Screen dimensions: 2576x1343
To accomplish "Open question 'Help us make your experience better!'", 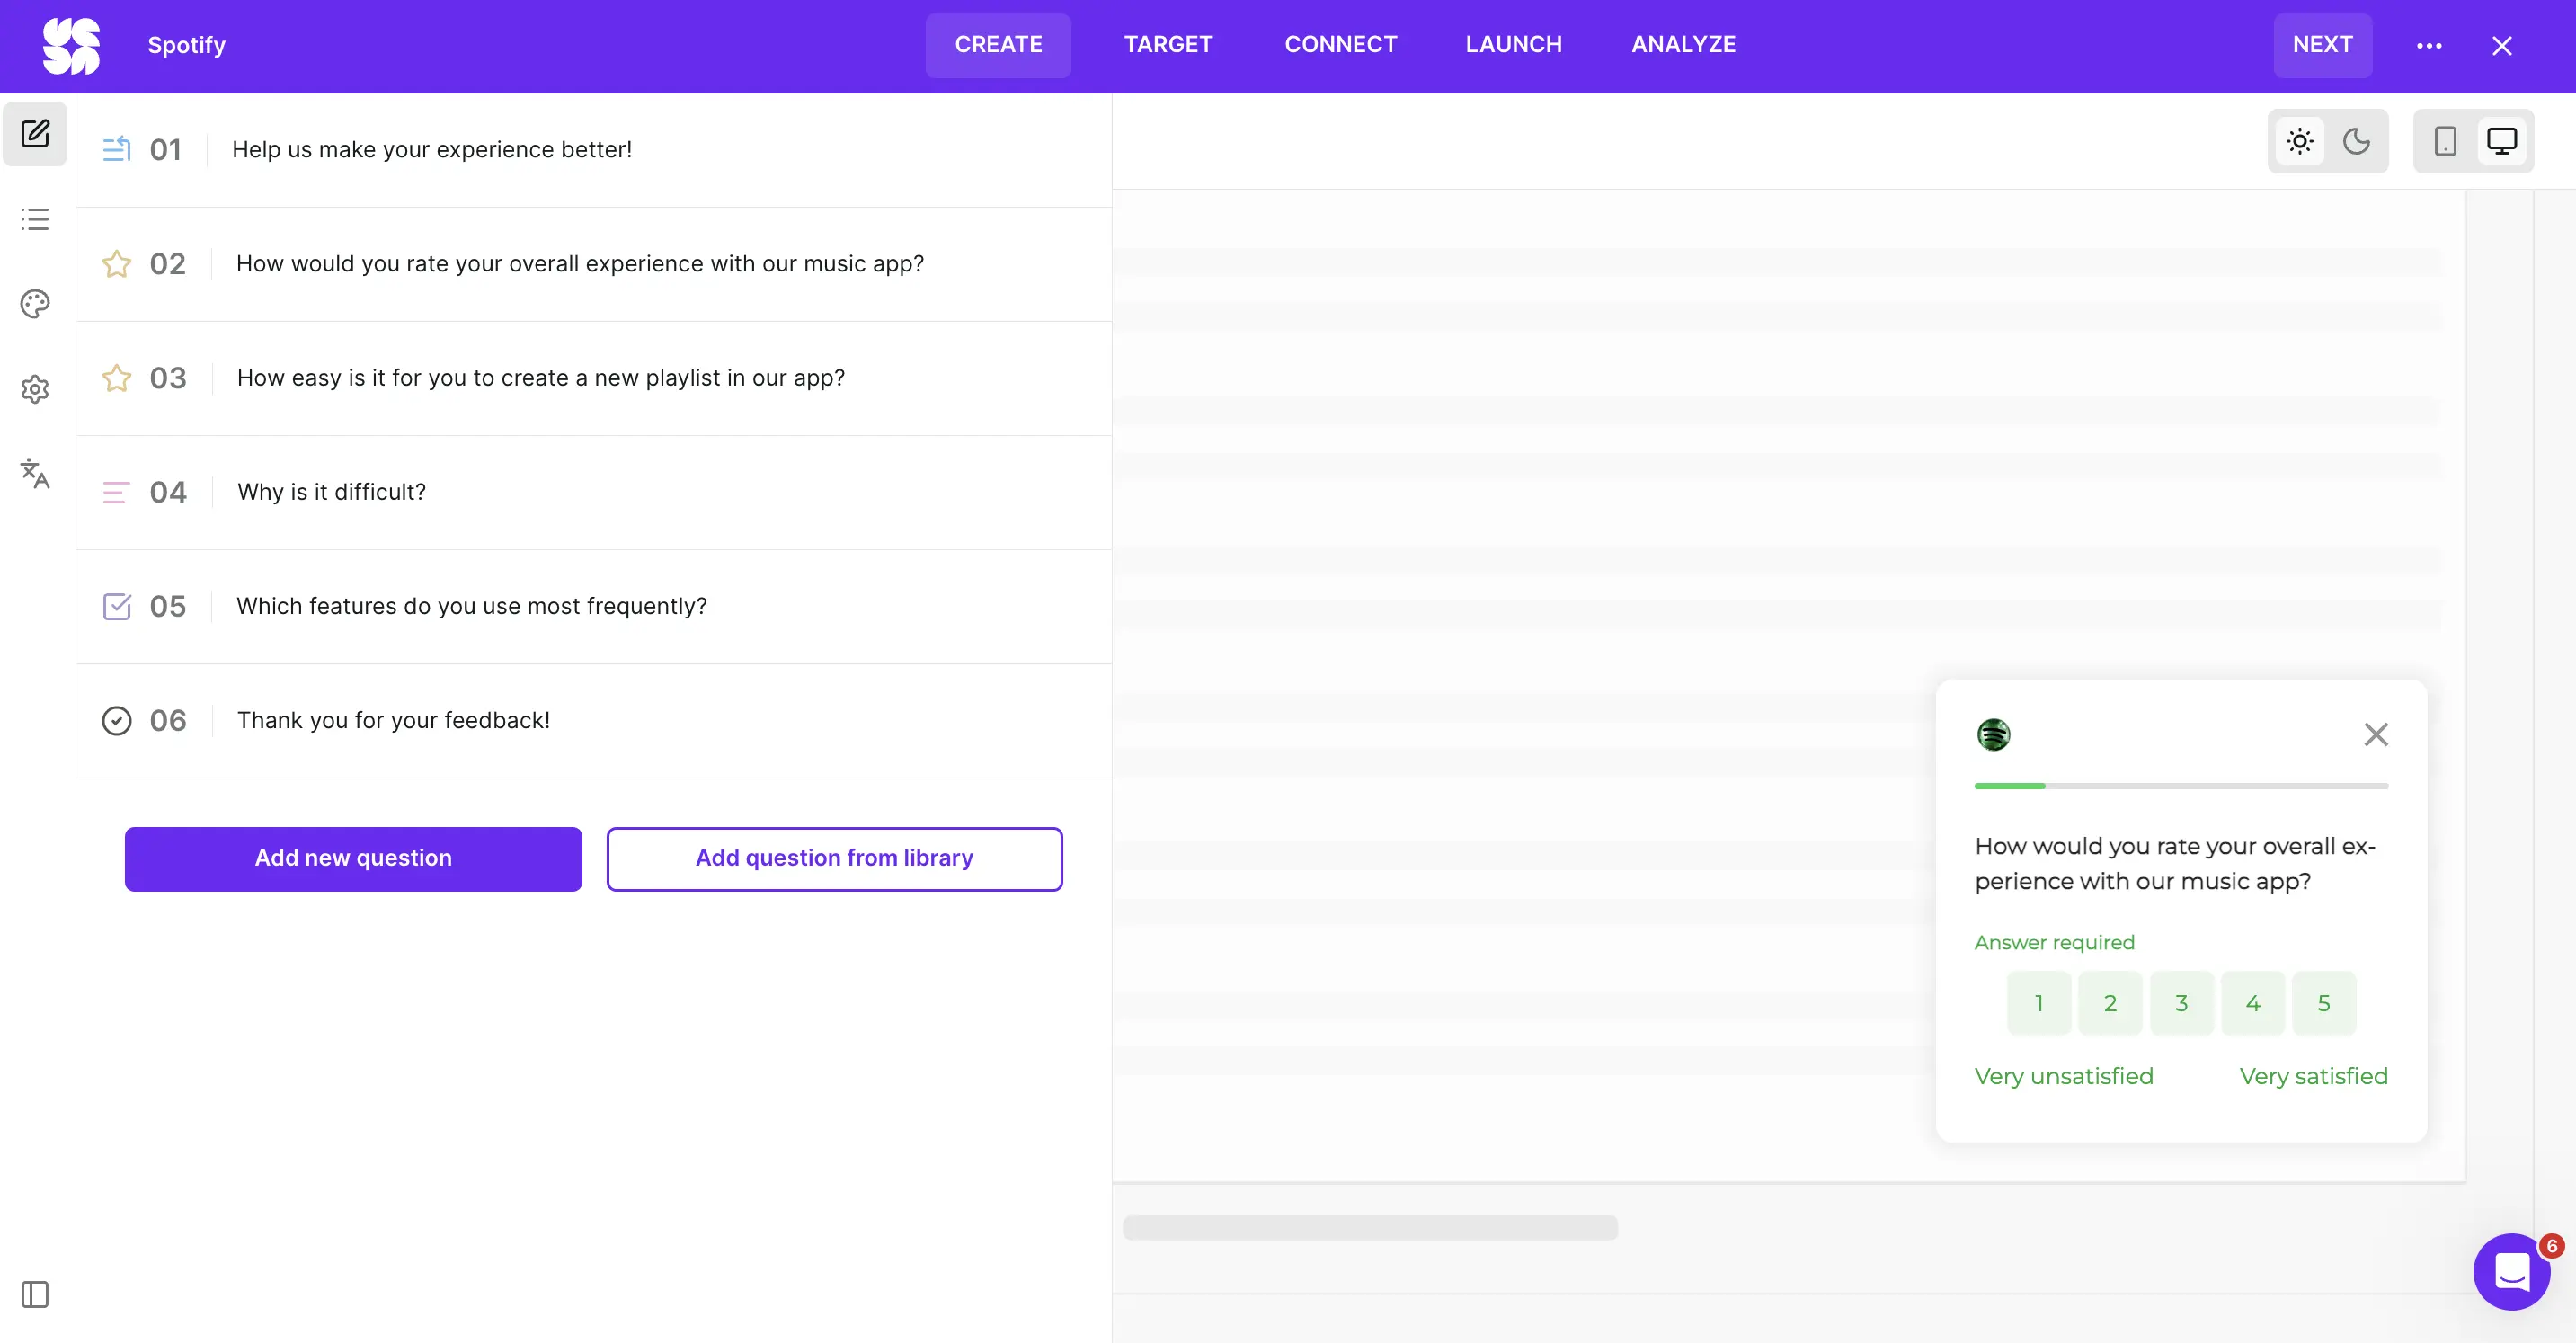I will click(x=594, y=150).
